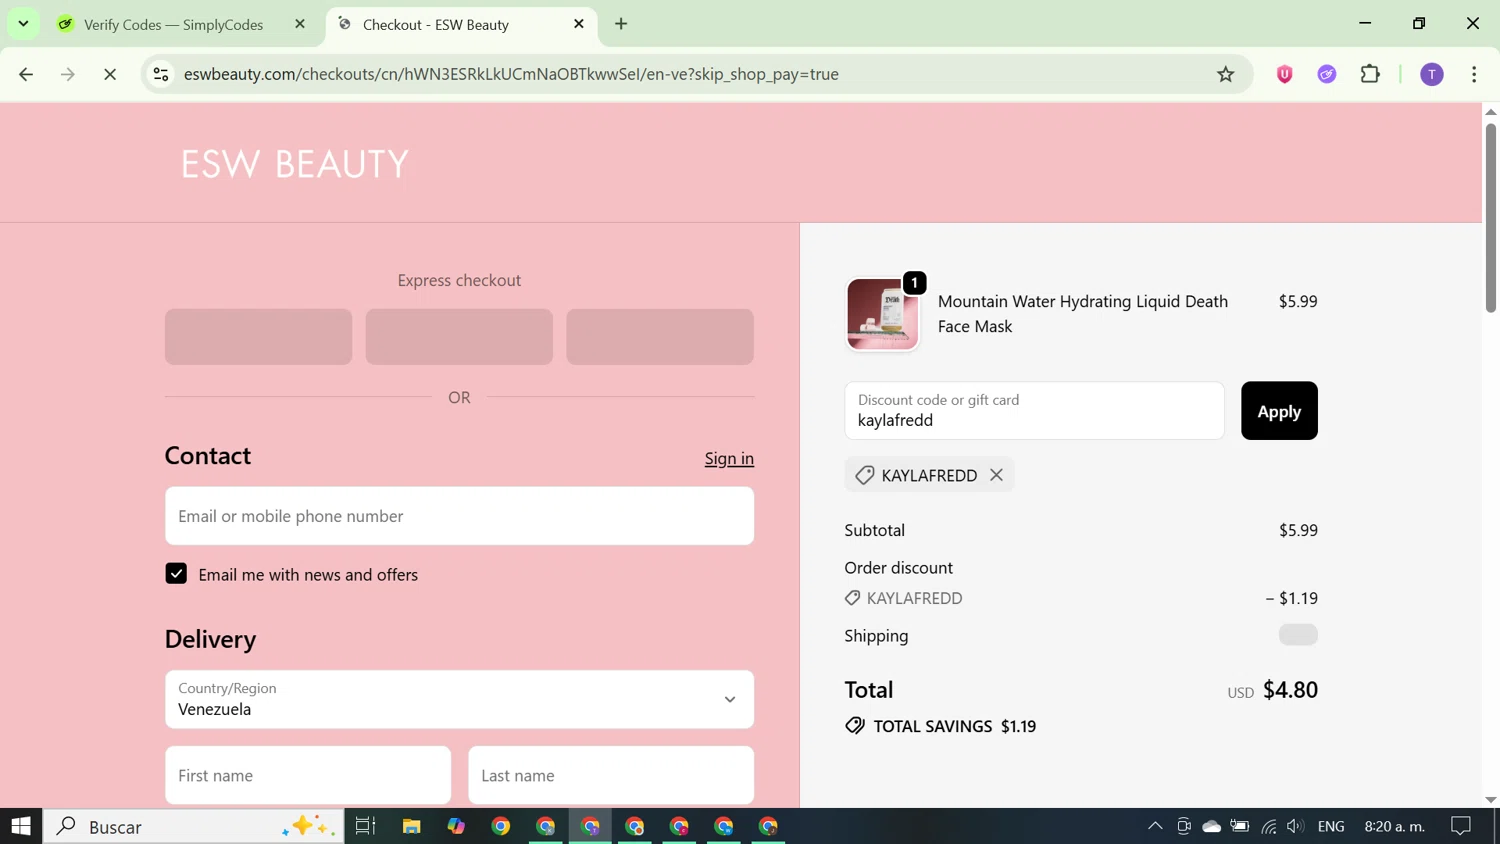The image size is (1500, 844).
Task: Open File Explorer from the taskbar
Action: pyautogui.click(x=411, y=826)
